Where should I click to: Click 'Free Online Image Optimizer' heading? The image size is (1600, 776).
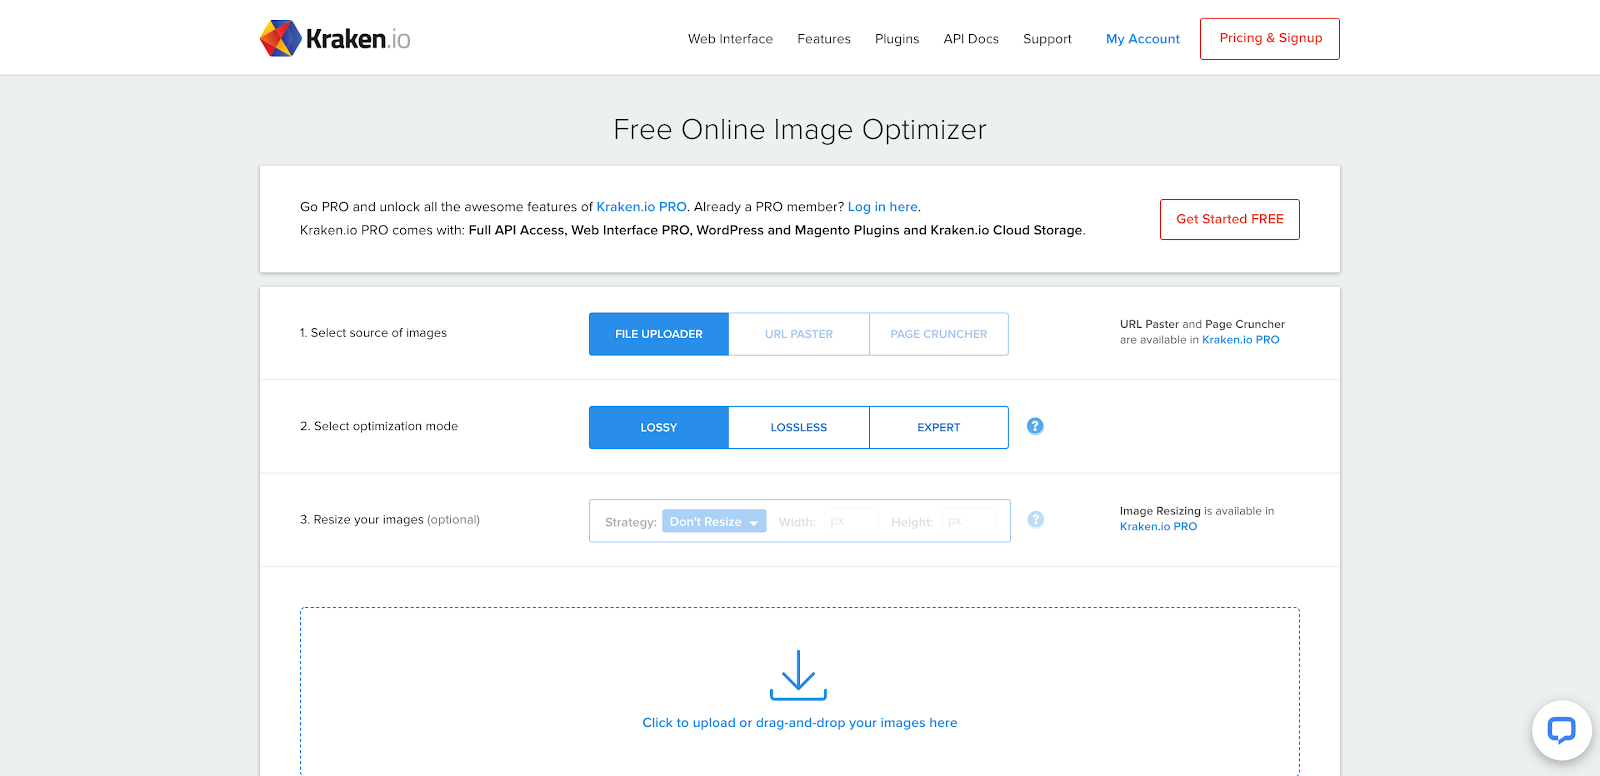tap(800, 130)
